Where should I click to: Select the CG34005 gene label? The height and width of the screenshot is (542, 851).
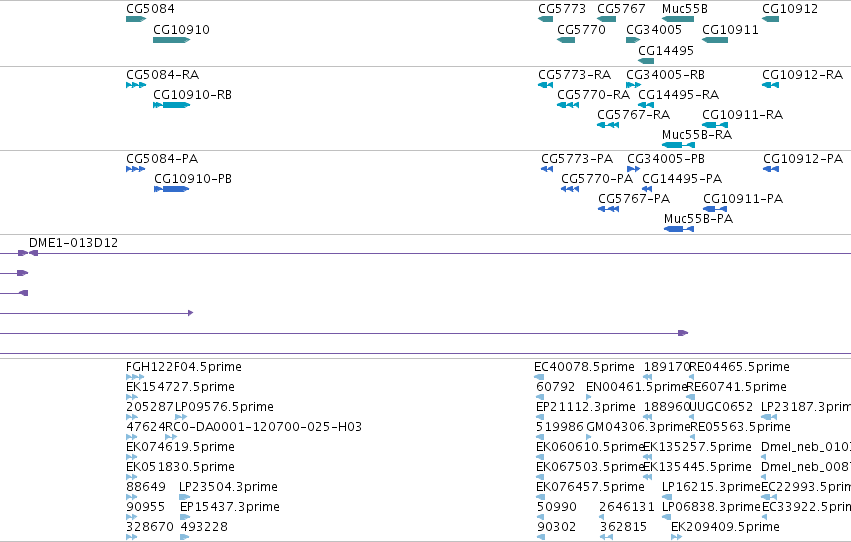(653, 30)
